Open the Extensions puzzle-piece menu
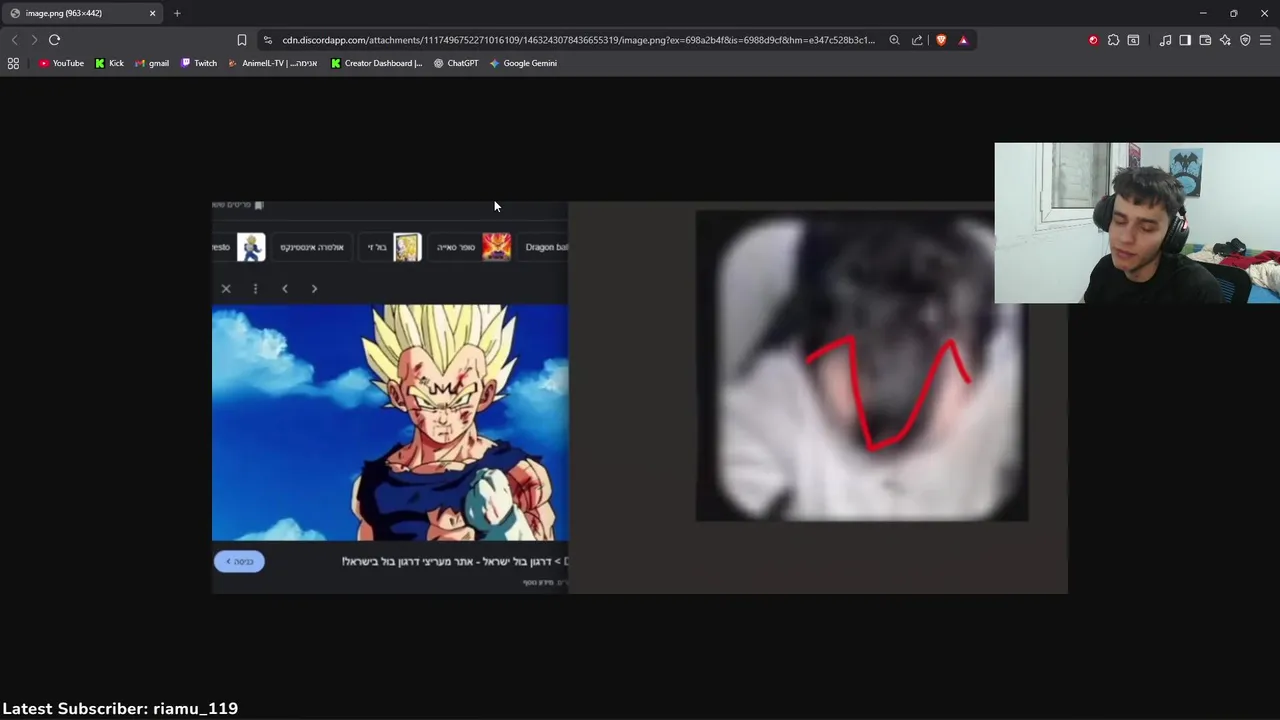Viewport: 1280px width, 720px height. pyautogui.click(x=1113, y=40)
